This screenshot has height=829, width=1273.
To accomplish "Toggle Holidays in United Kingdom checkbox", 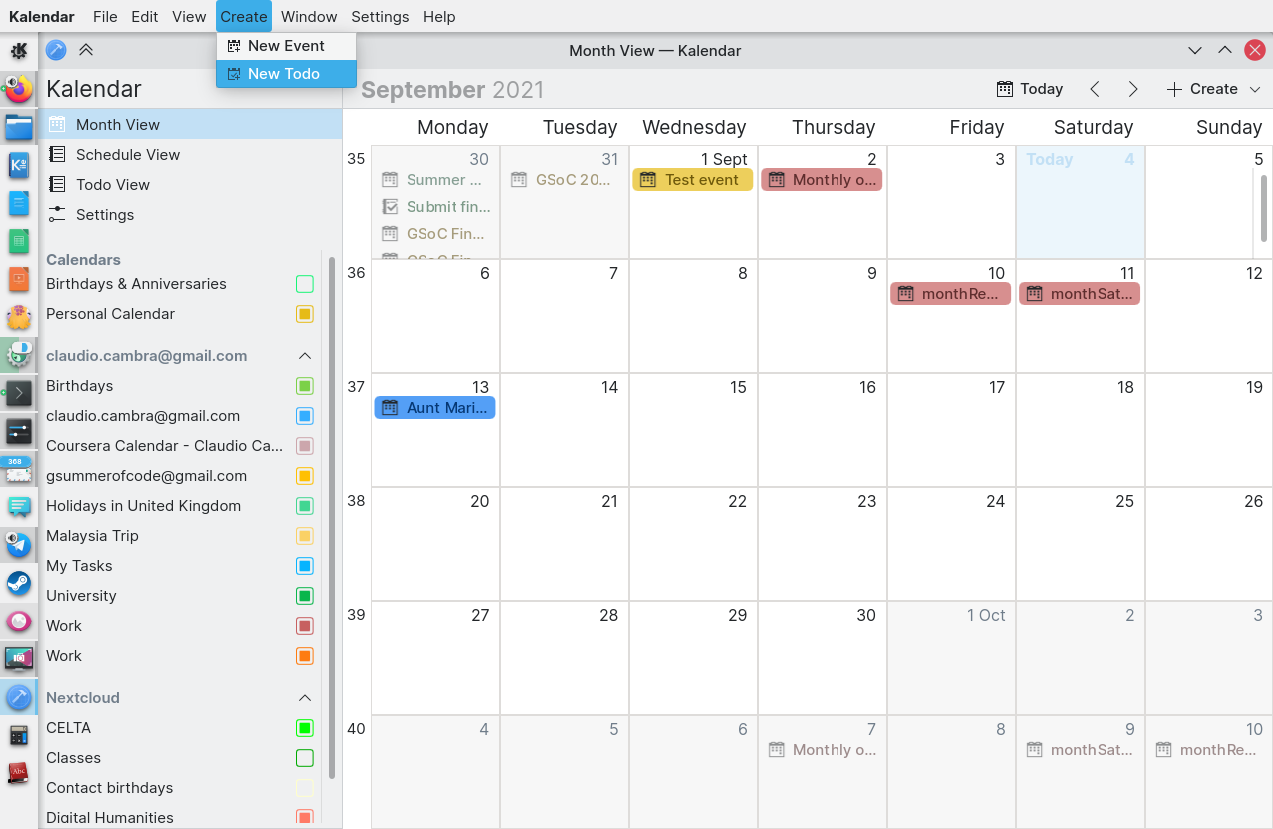I will point(305,506).
